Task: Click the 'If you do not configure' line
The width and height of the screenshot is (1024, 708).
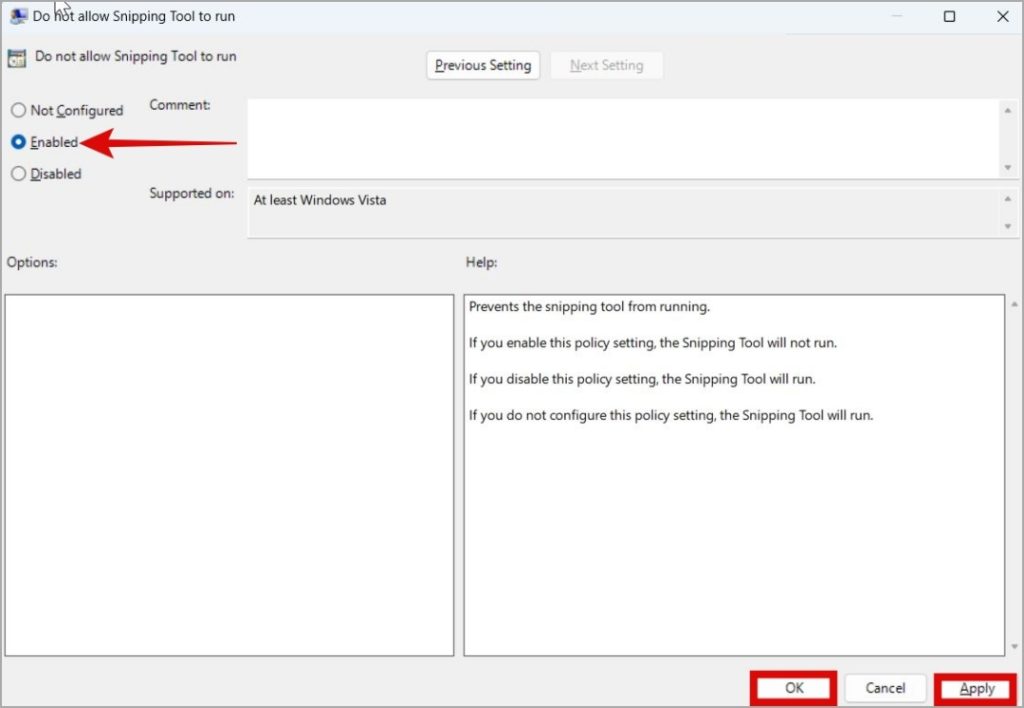Action: [671, 415]
